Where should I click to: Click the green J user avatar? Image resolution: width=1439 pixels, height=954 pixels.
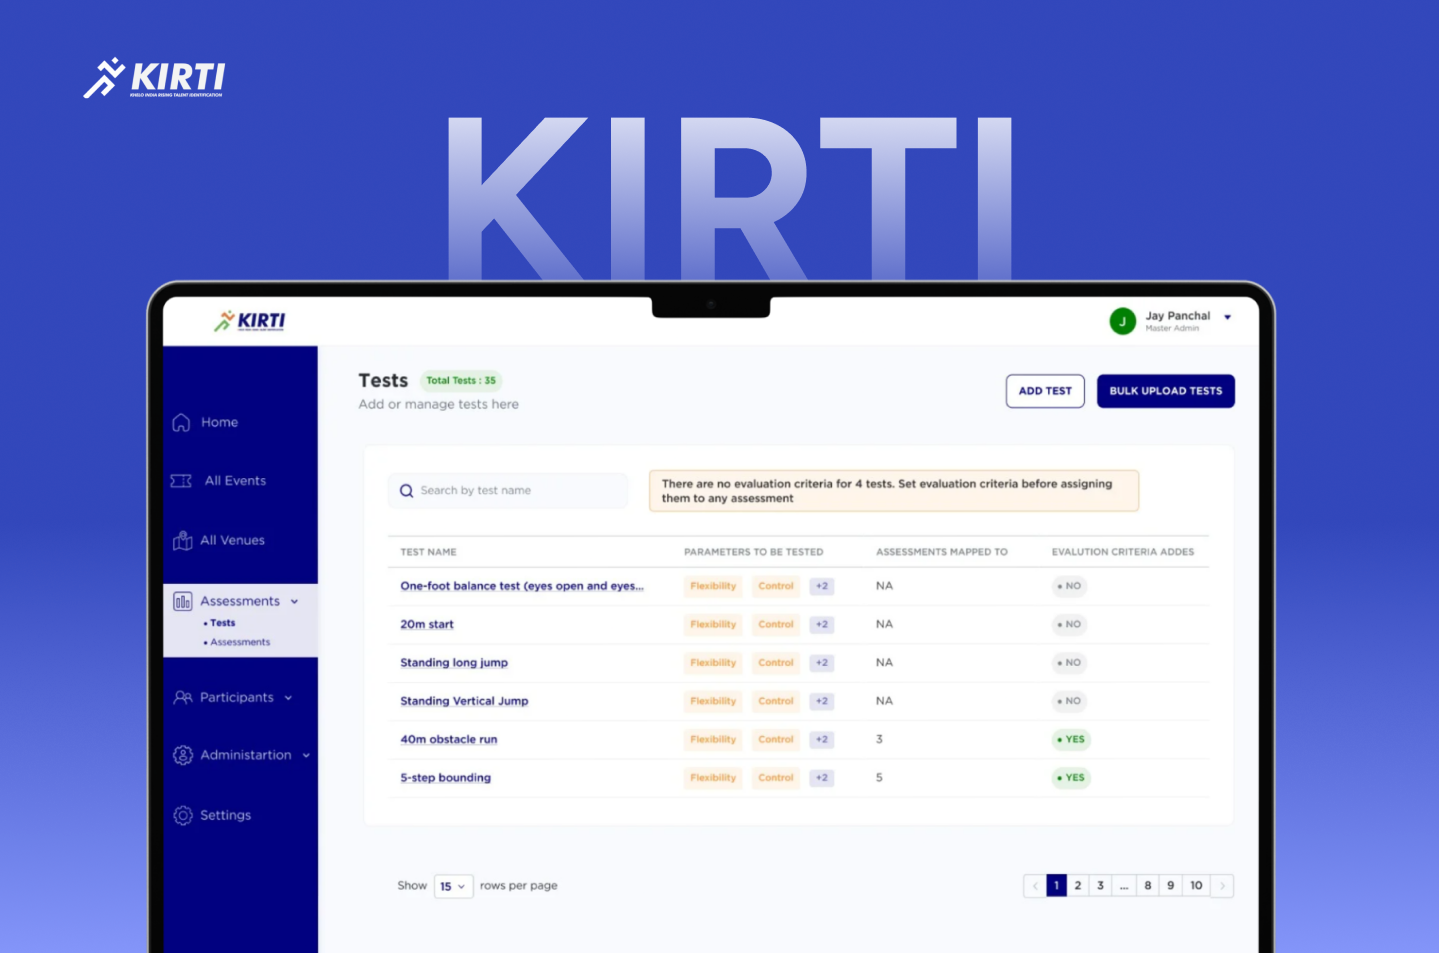[x=1123, y=321]
